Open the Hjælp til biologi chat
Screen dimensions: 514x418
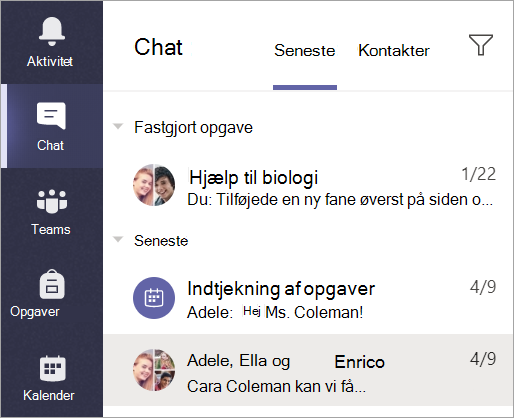tap(308, 186)
